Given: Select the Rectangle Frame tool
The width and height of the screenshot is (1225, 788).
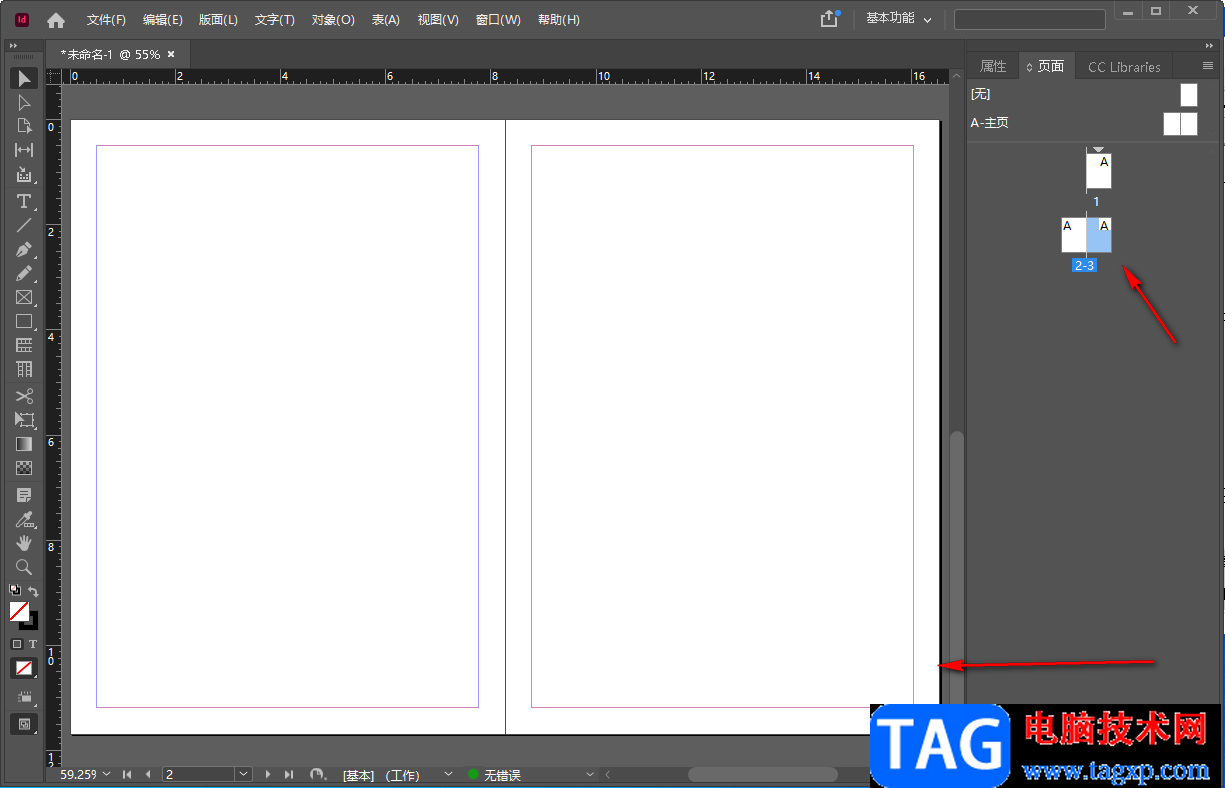Looking at the screenshot, I should (x=24, y=297).
